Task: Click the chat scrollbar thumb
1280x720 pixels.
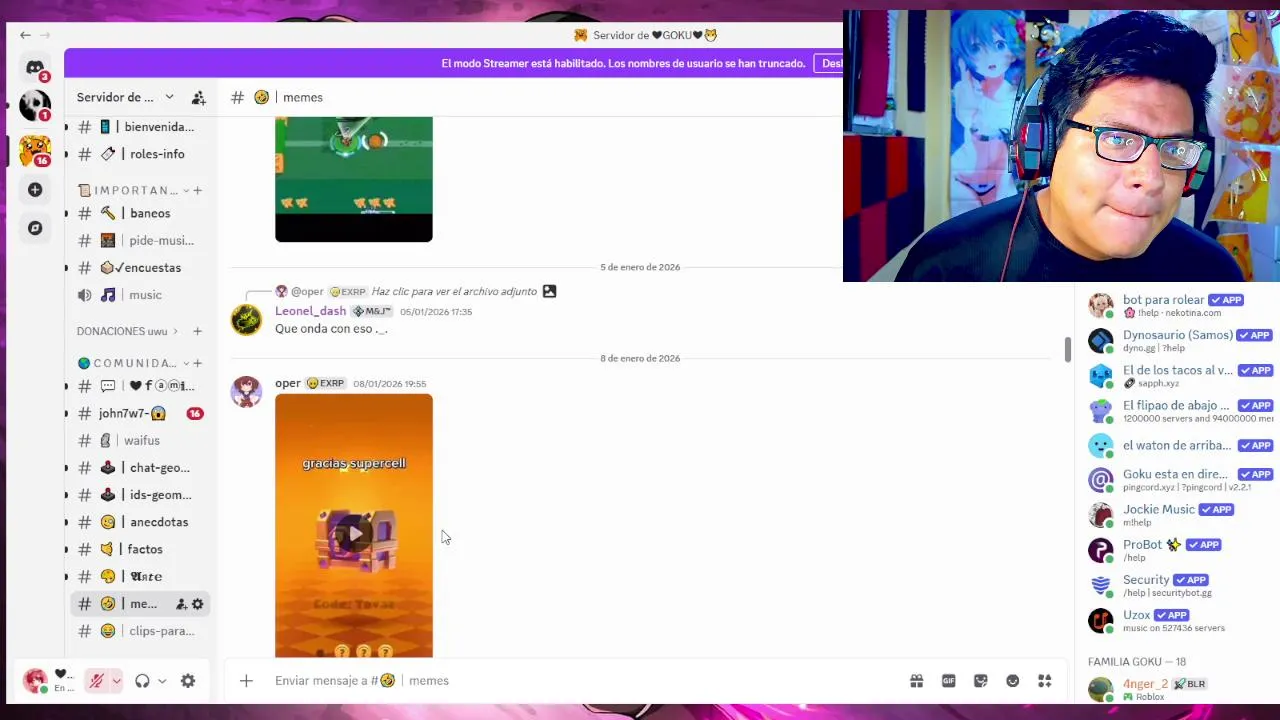Action: [1067, 349]
